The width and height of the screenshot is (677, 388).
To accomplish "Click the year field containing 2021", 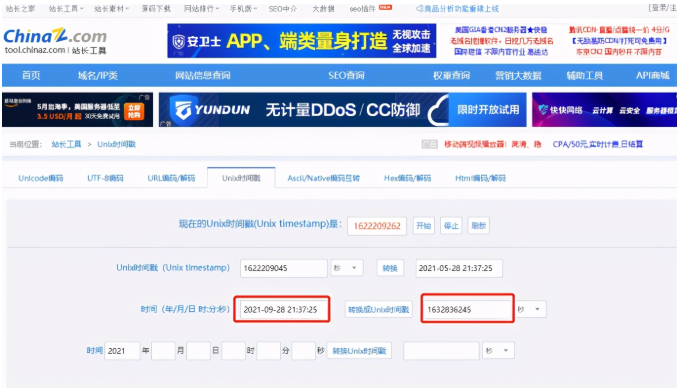I will coord(122,351).
